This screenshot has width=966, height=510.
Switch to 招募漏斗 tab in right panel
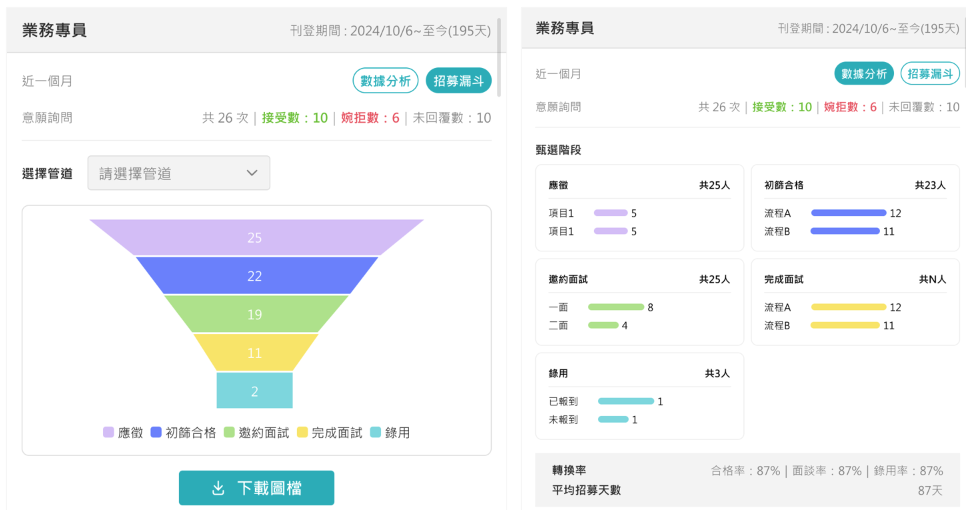pos(930,74)
